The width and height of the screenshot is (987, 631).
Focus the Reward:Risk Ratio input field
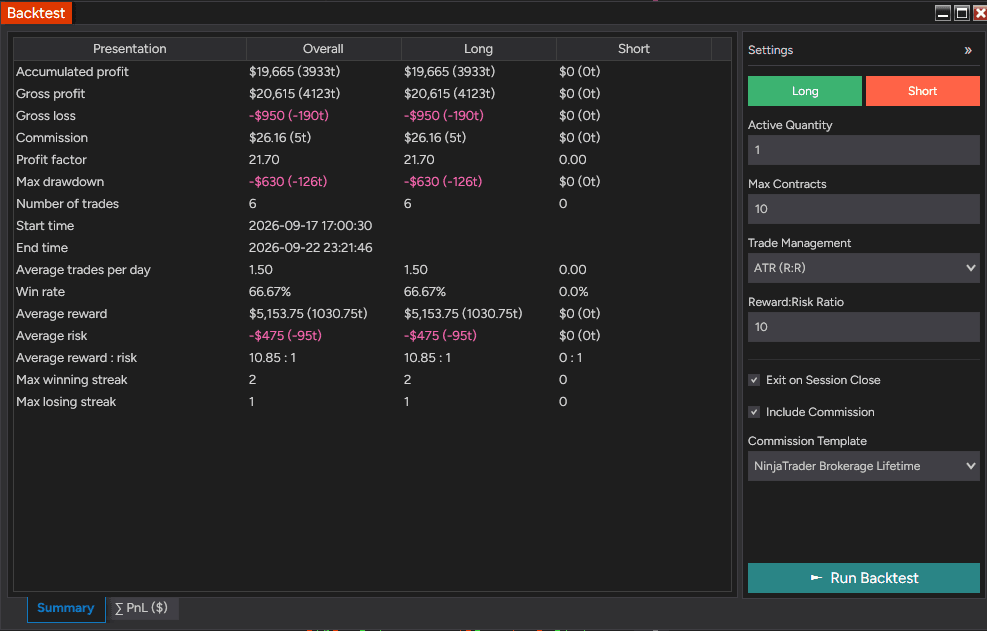pos(863,327)
